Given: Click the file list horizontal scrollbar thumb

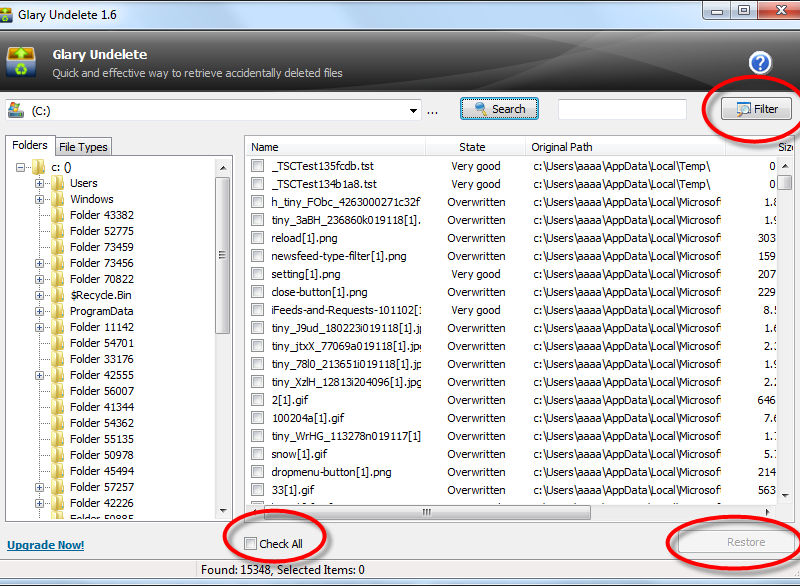Looking at the screenshot, I should pos(427,512).
